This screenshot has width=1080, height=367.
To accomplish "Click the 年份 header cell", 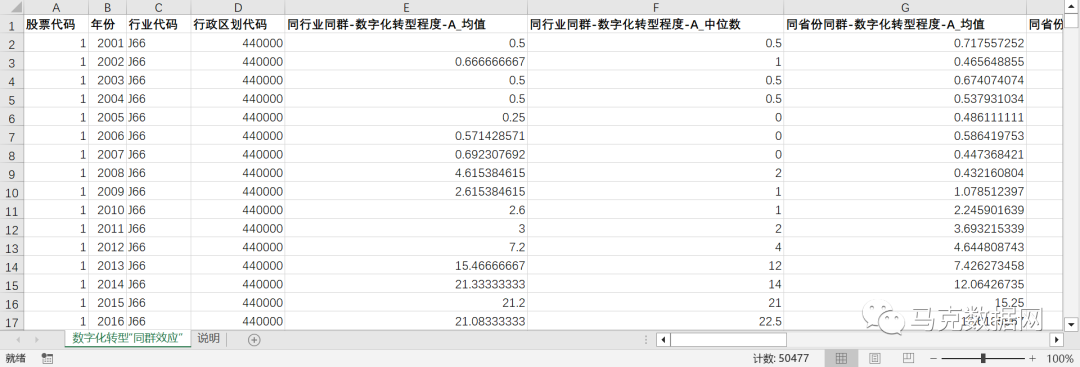I will 107,25.
